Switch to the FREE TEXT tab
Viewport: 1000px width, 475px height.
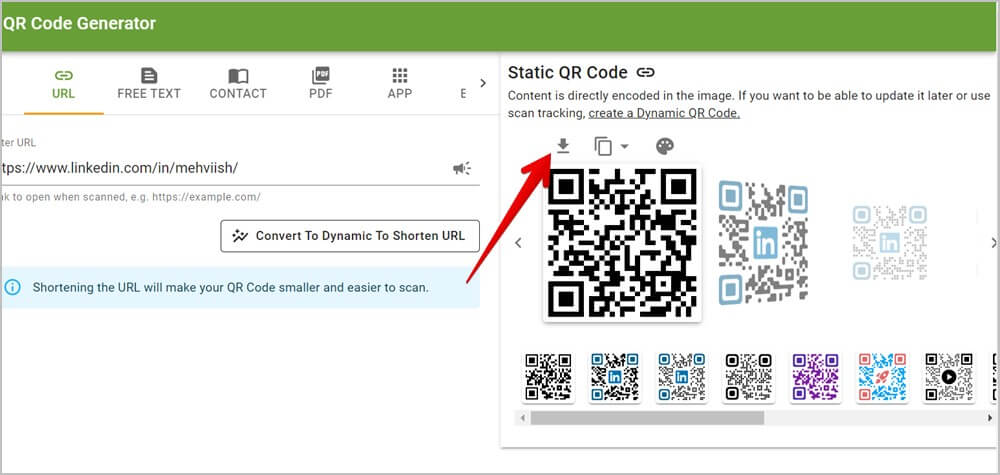click(x=149, y=85)
